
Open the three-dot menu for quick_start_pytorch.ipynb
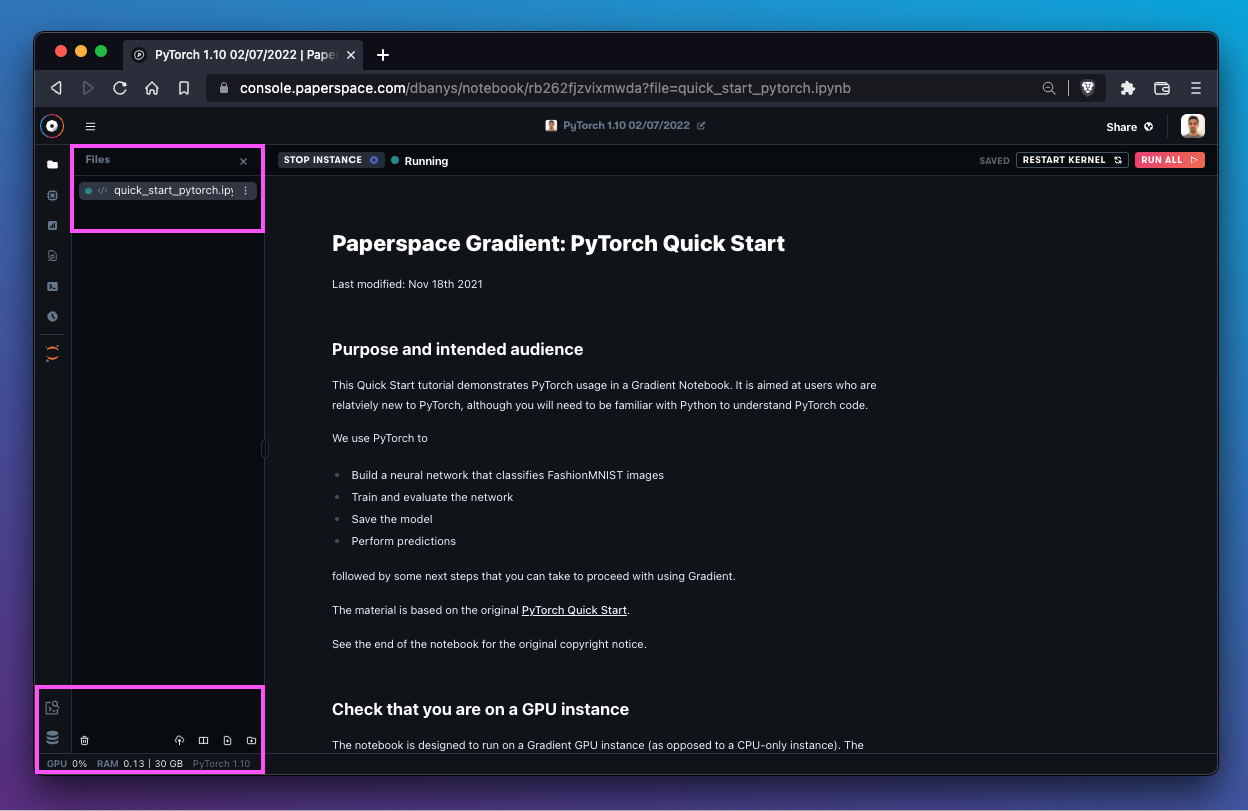(246, 190)
